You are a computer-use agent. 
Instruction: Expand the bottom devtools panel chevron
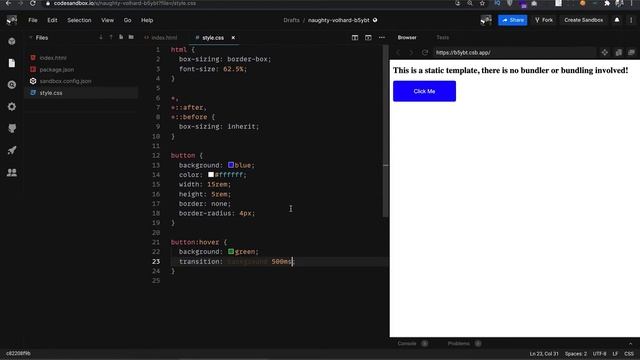[x=631, y=344]
